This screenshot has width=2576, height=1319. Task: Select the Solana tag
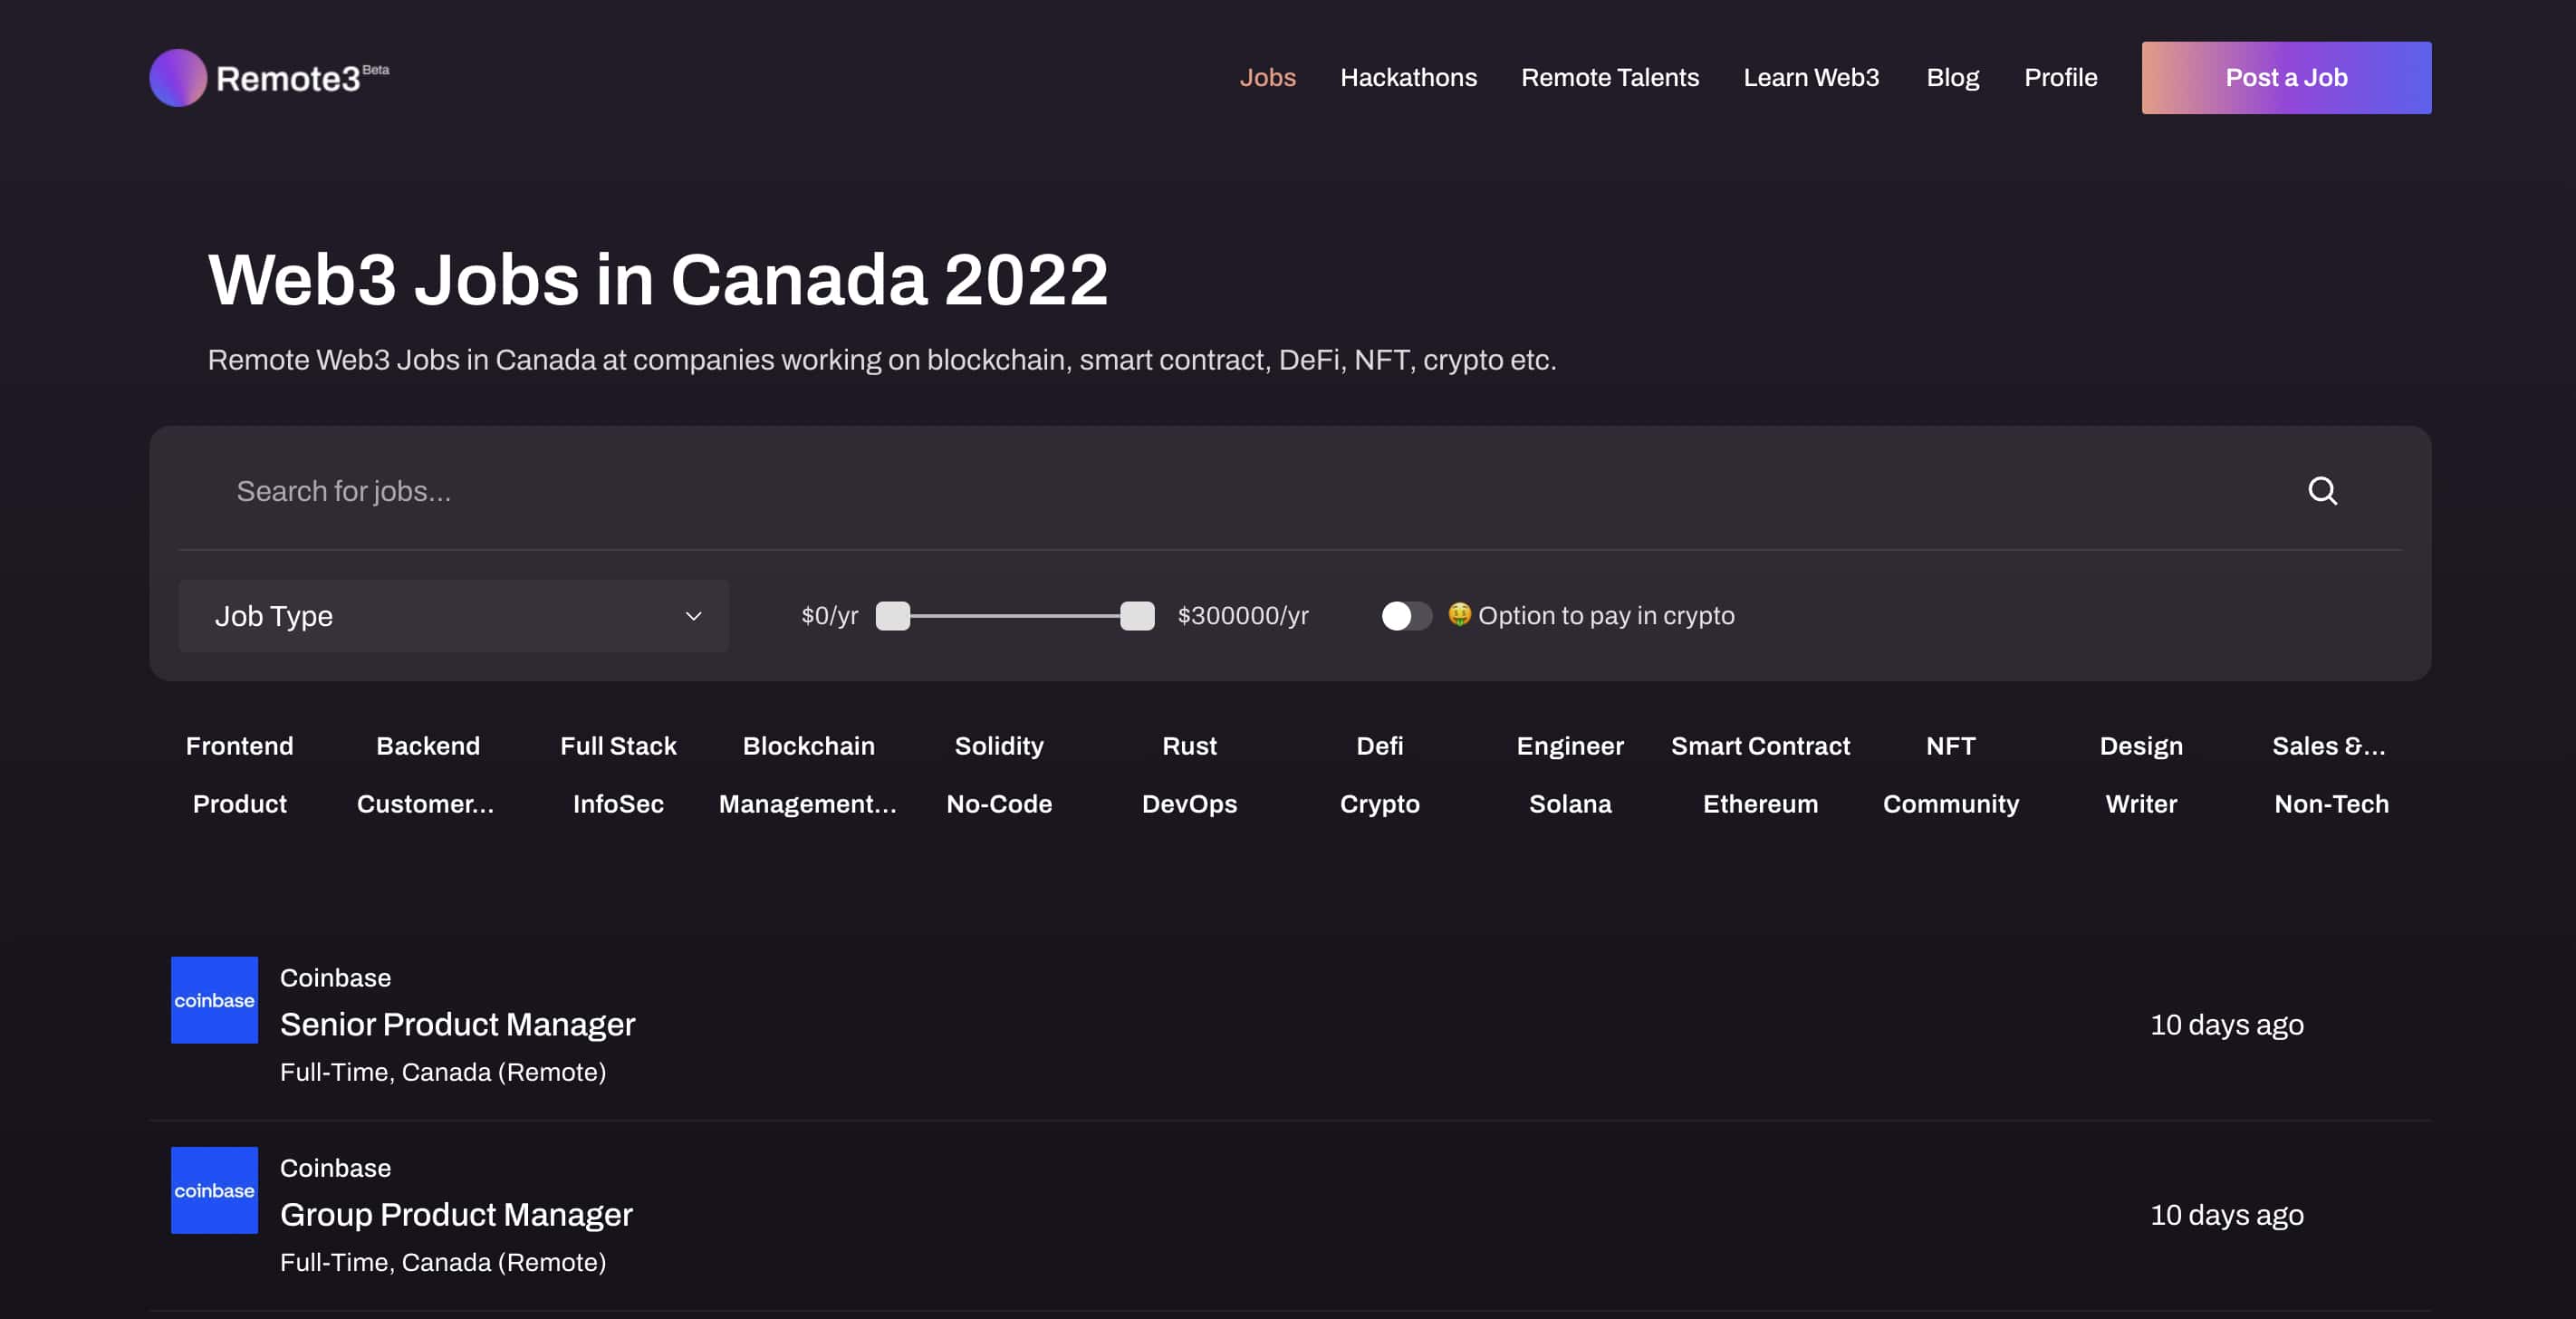(1570, 804)
